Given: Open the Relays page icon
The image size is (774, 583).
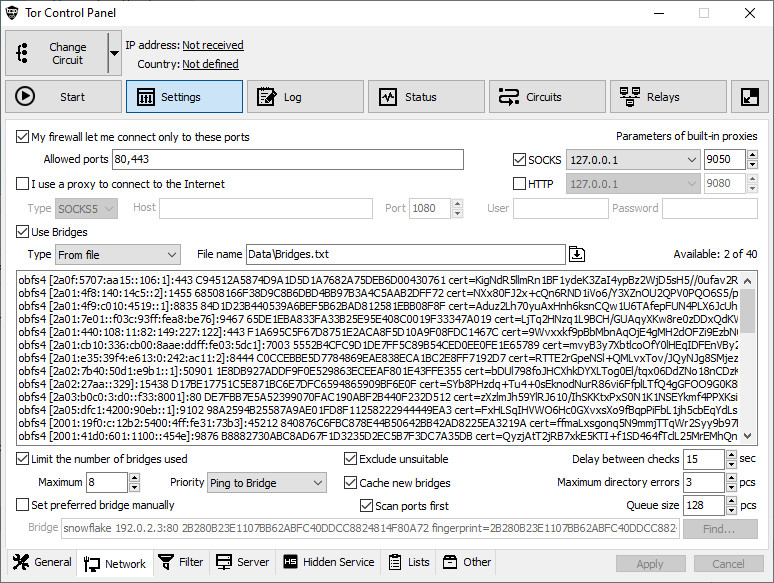Looking at the screenshot, I should tap(630, 97).
